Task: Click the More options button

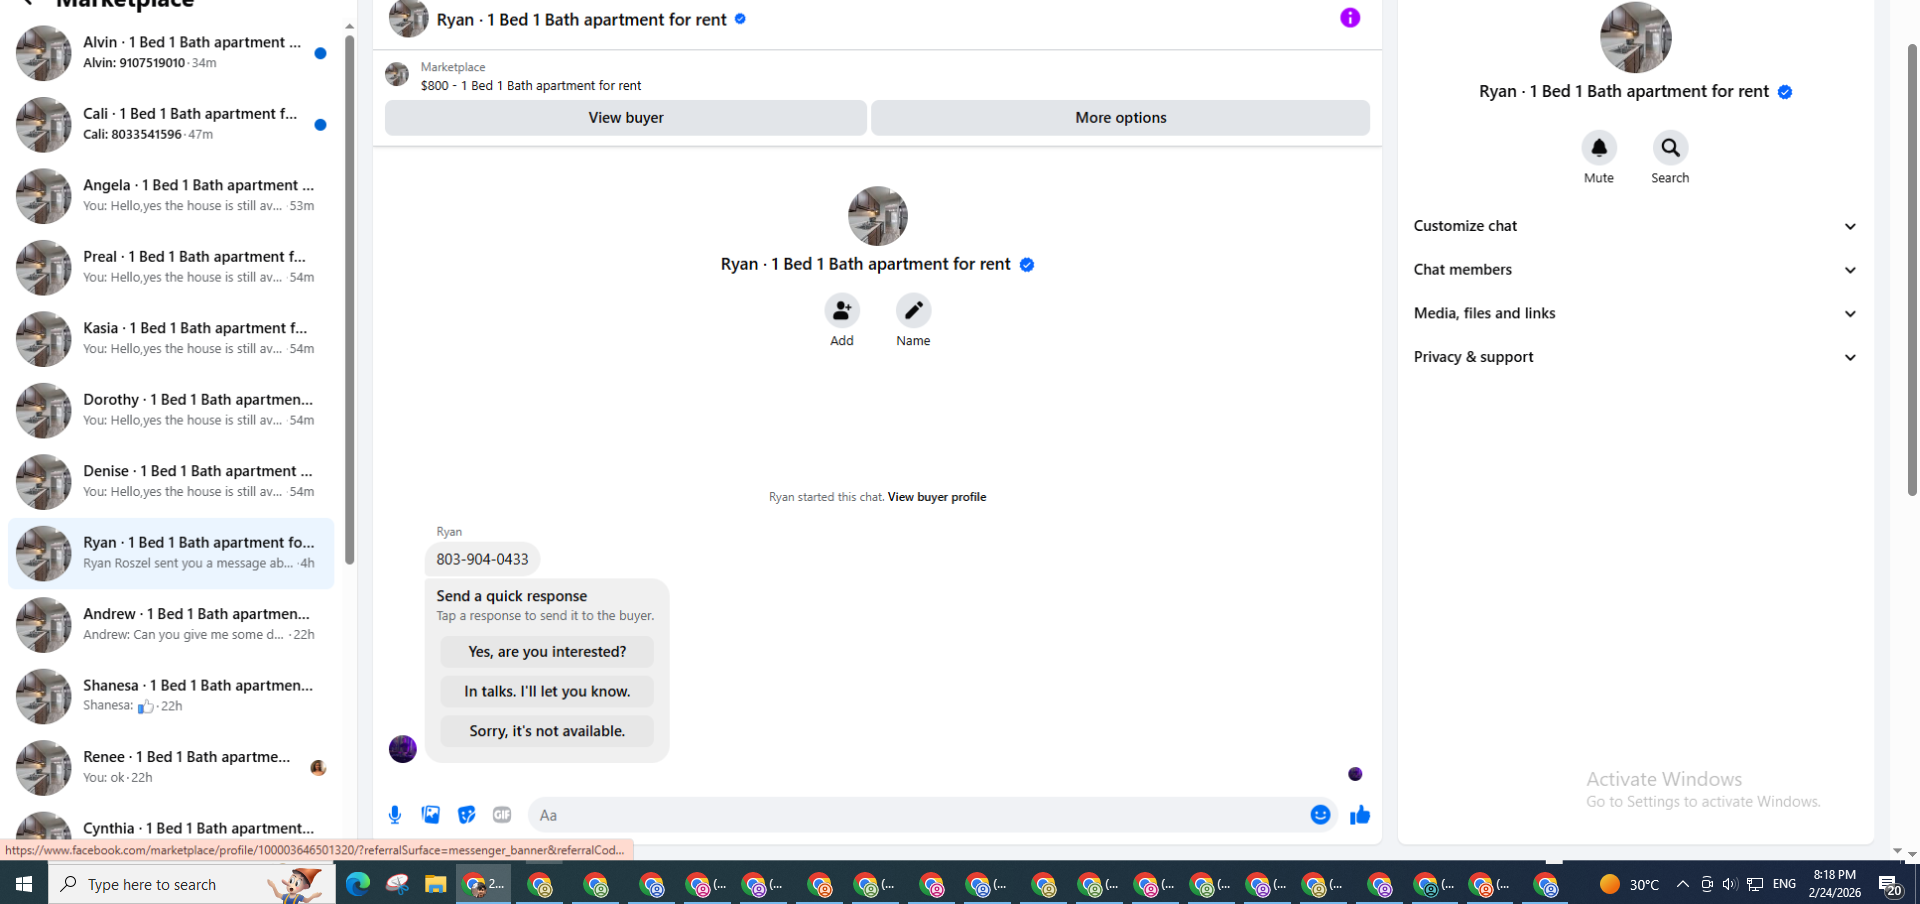Action: point(1120,118)
